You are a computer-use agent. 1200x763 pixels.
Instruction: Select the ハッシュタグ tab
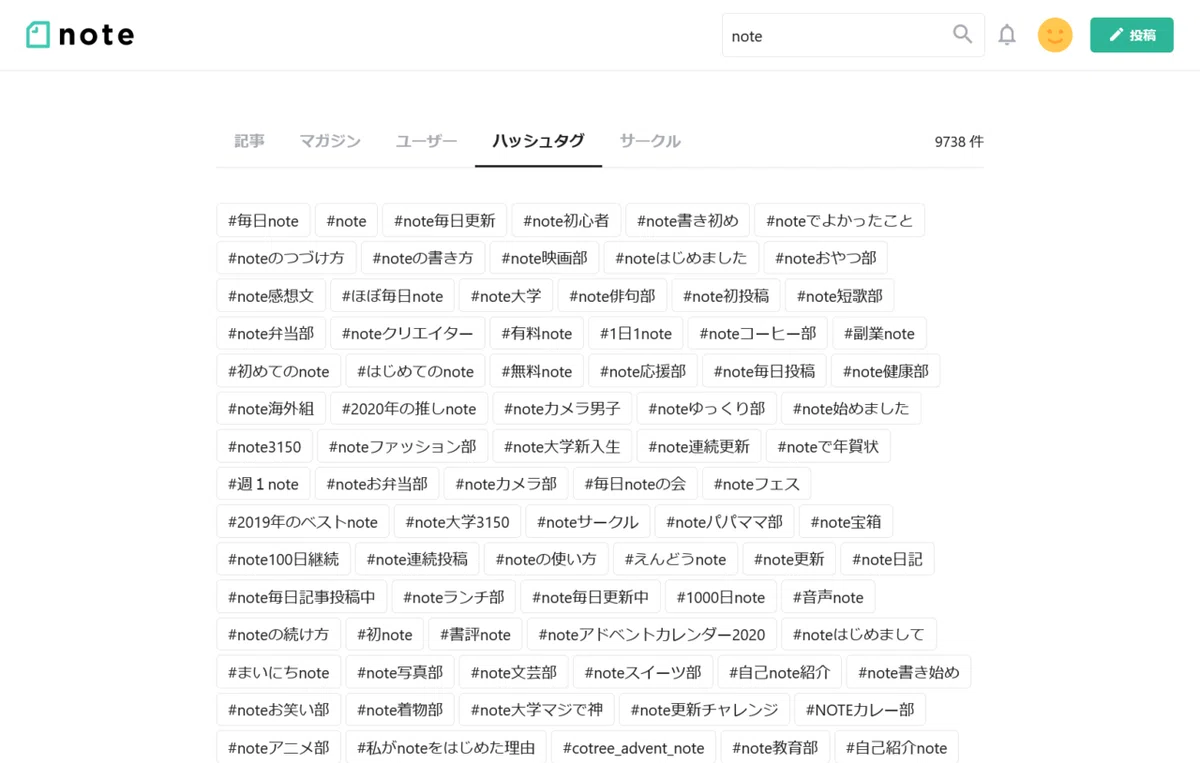538,141
